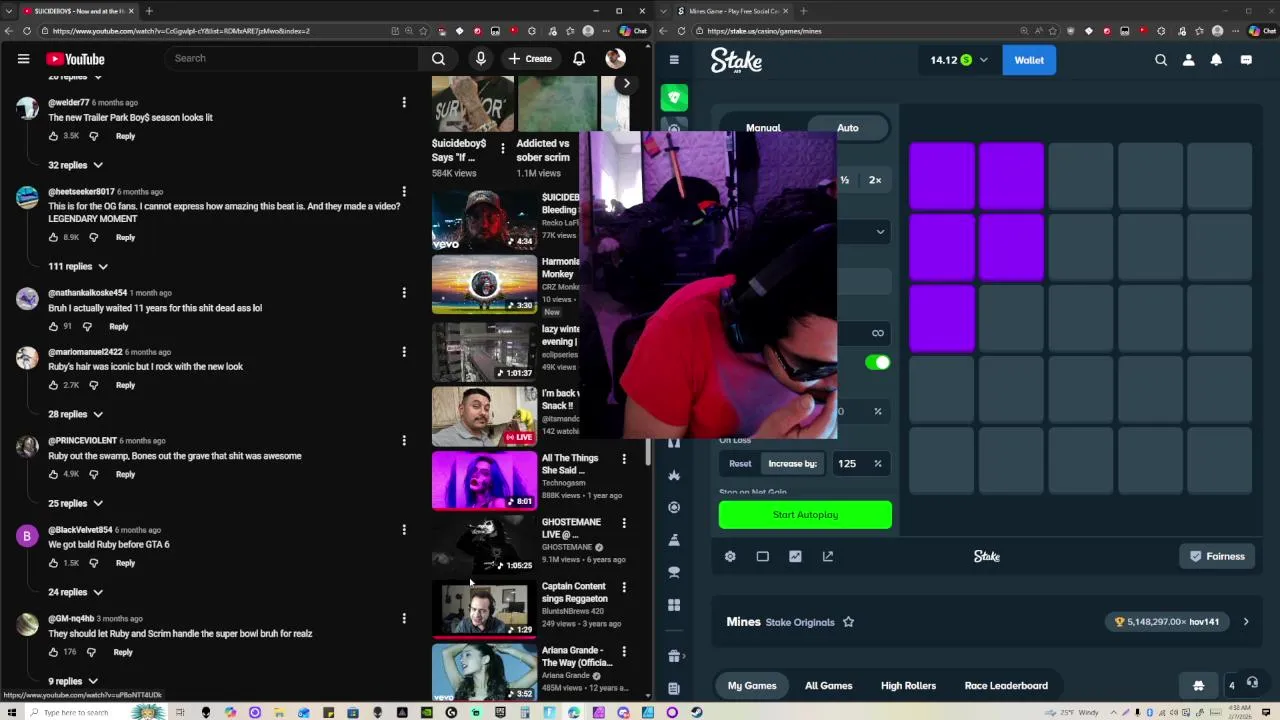Open Stake Wallet button
The image size is (1280, 720).
click(x=1029, y=60)
